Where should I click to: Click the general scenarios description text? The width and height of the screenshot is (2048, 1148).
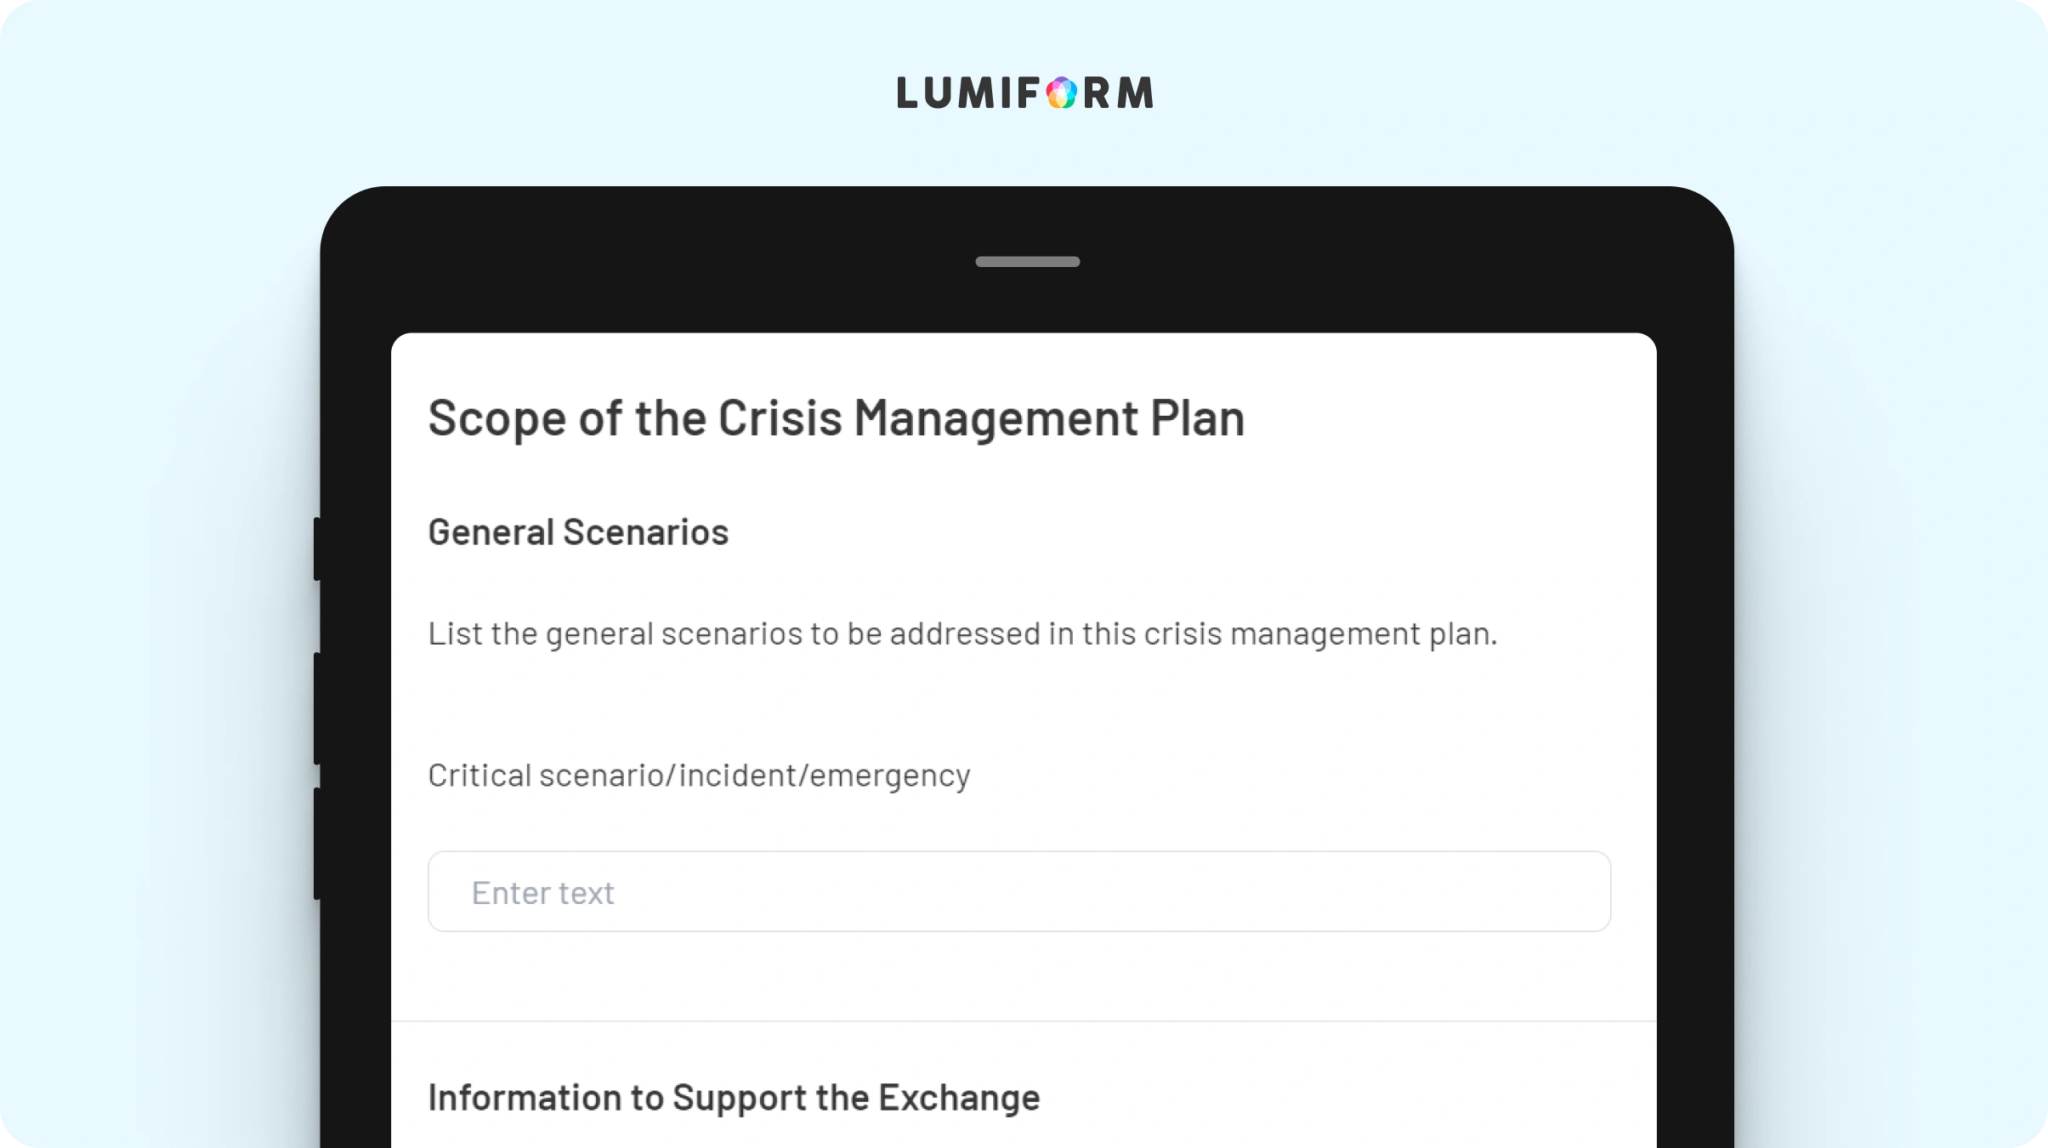pos(962,634)
